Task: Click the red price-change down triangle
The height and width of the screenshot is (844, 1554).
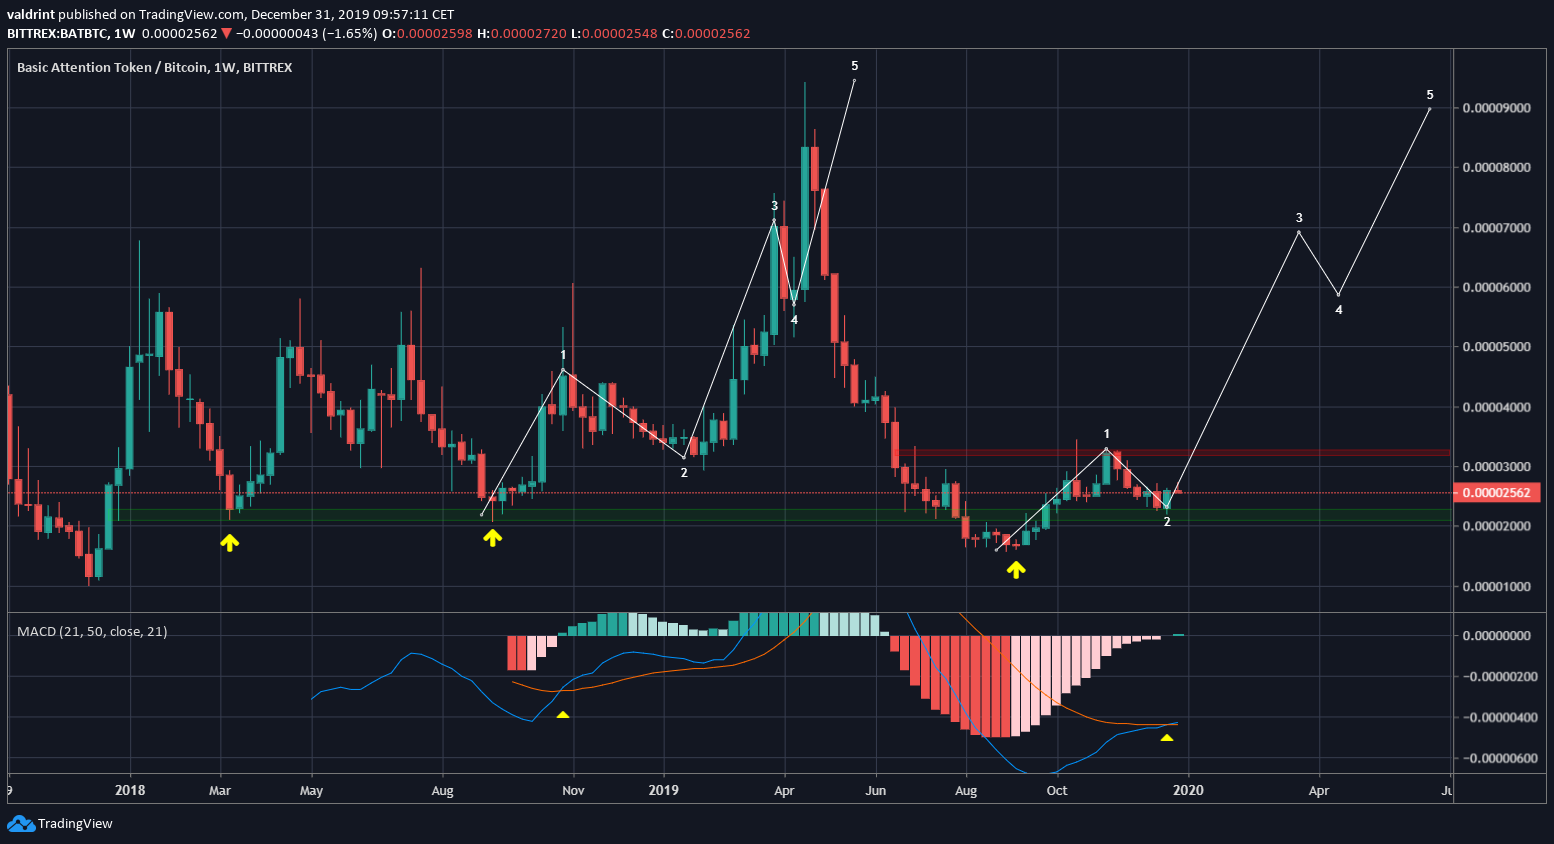Action: coord(226,33)
